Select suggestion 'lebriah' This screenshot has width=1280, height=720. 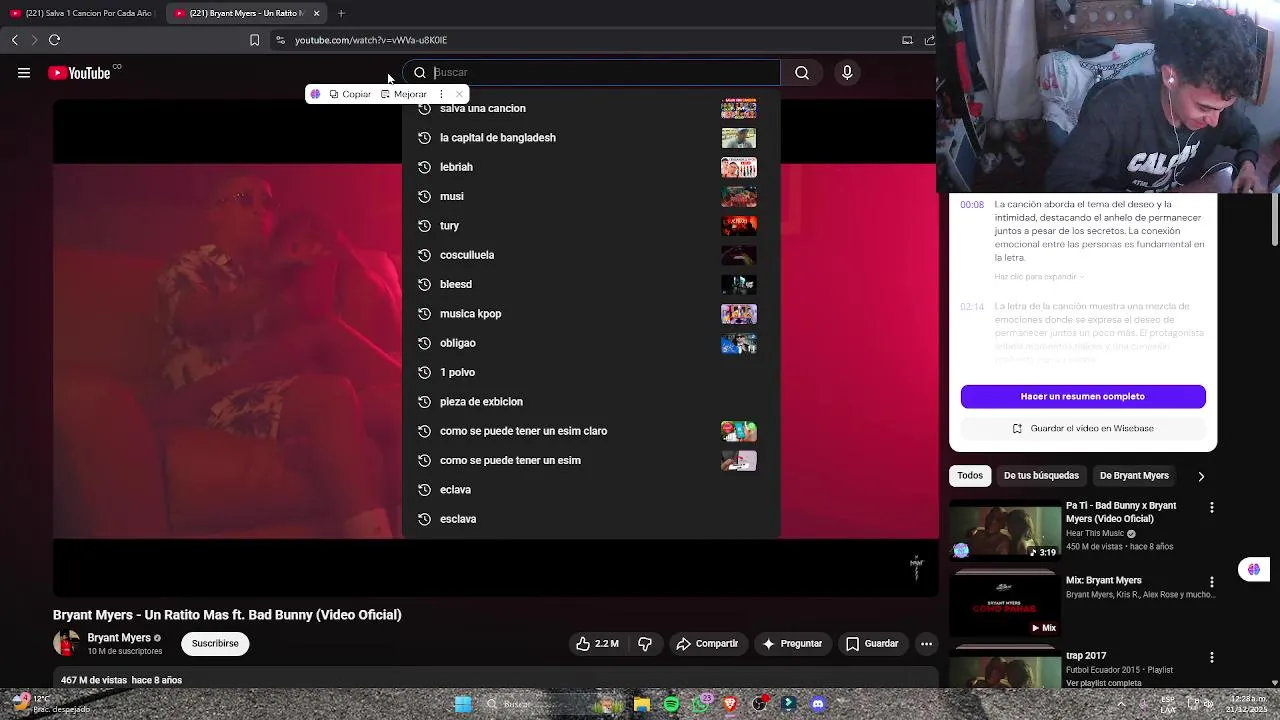coord(591,167)
